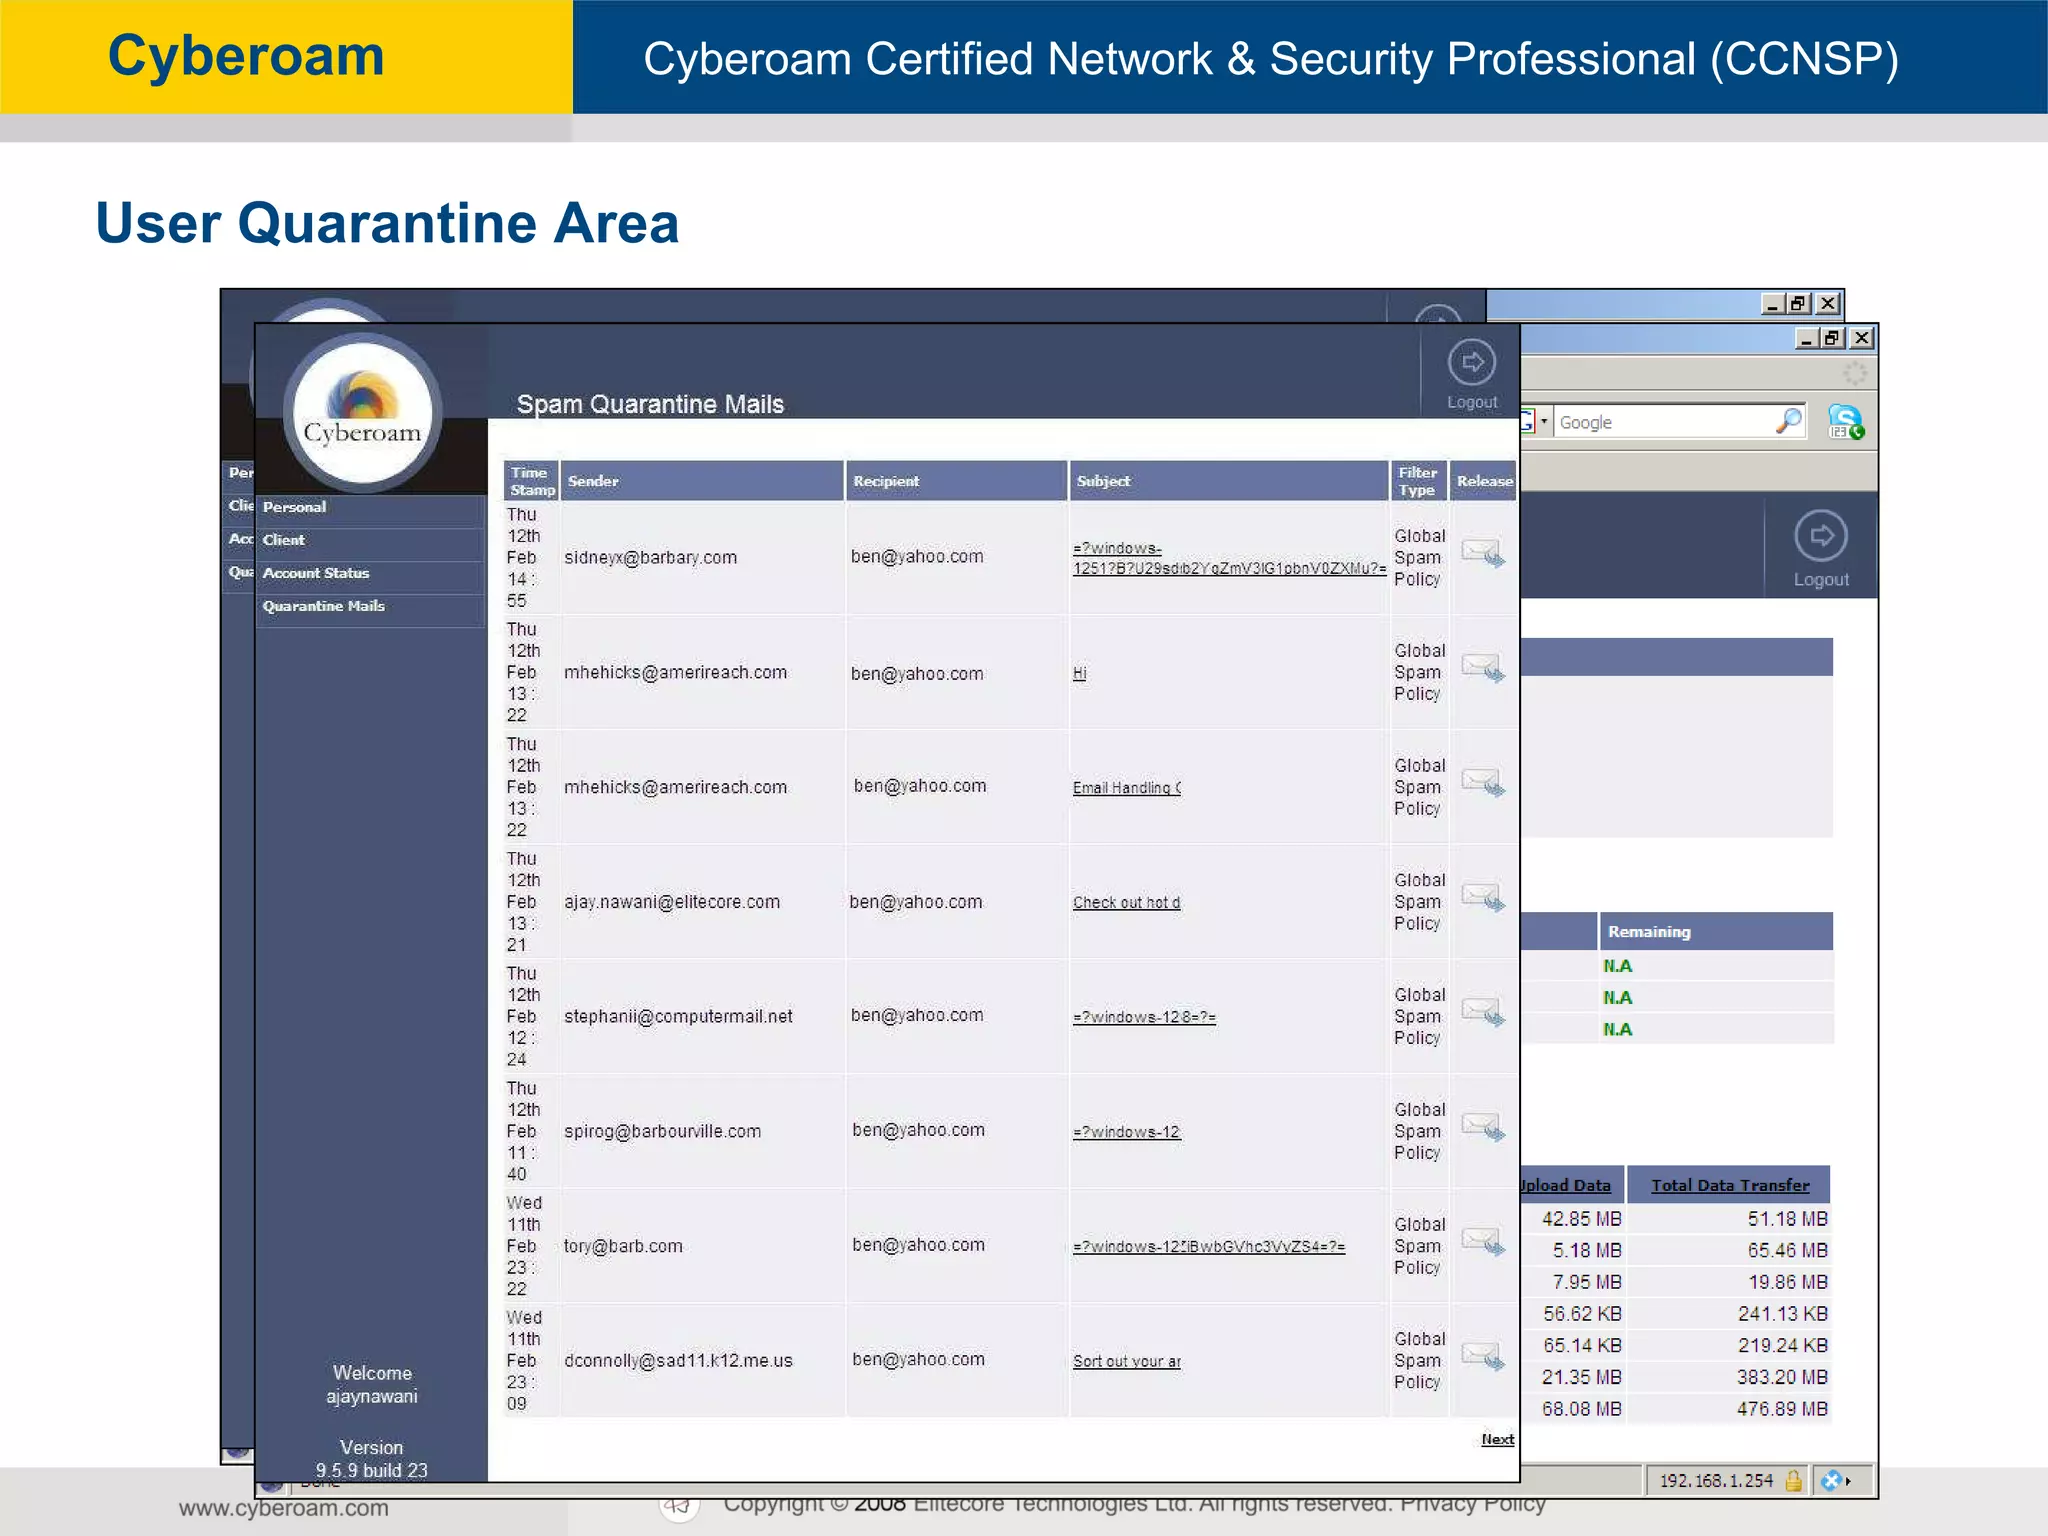Release mail from stephanii@computermail.net
The height and width of the screenshot is (1536, 2048).
click(x=1482, y=1012)
